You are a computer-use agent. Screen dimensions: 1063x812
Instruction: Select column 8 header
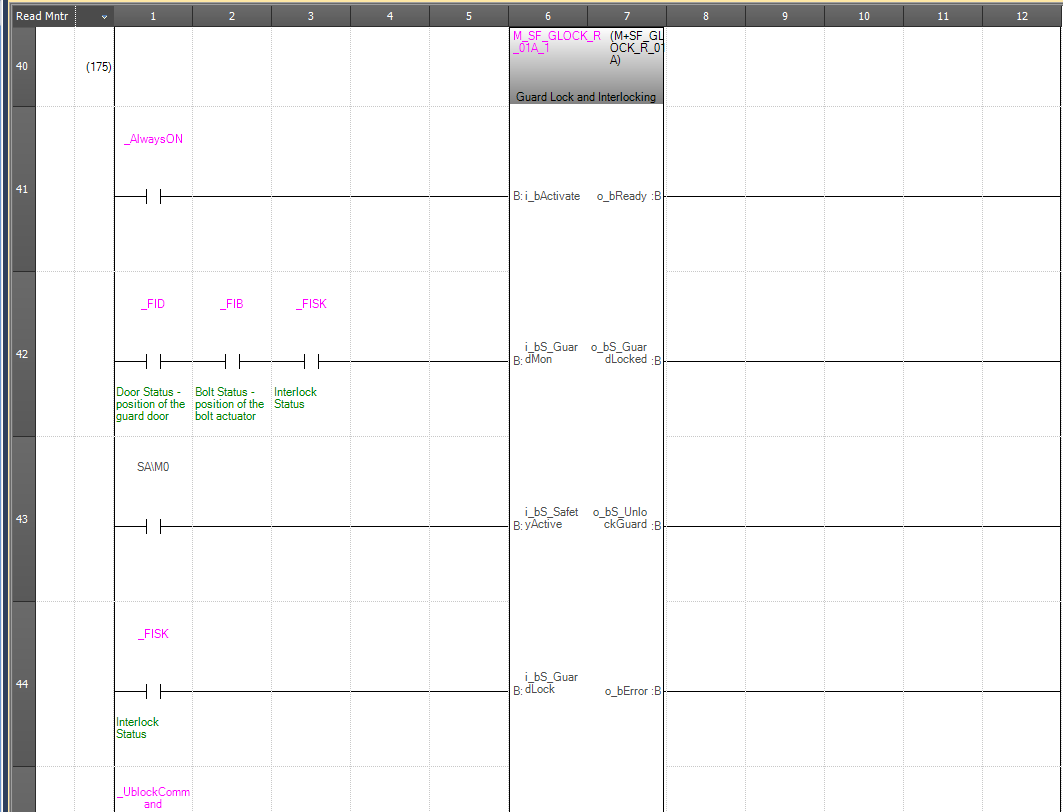tap(706, 16)
